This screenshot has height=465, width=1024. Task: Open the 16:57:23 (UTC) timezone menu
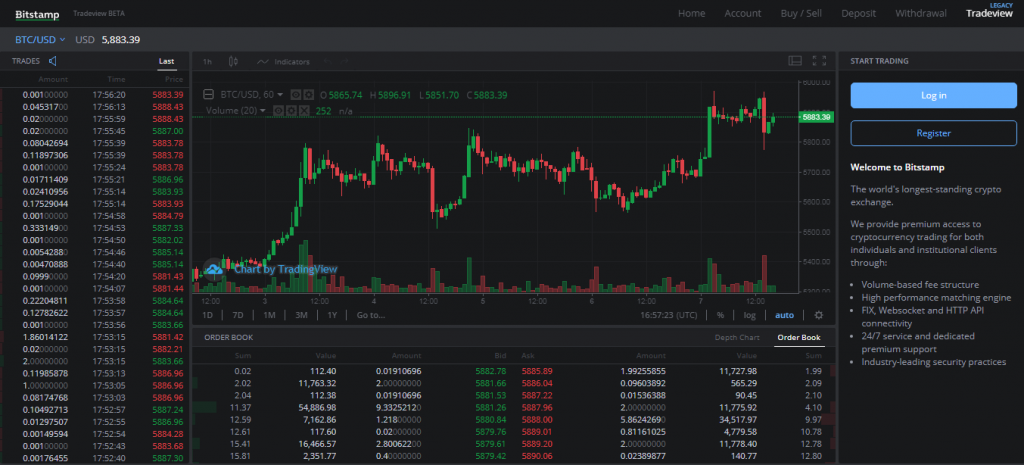coord(669,315)
